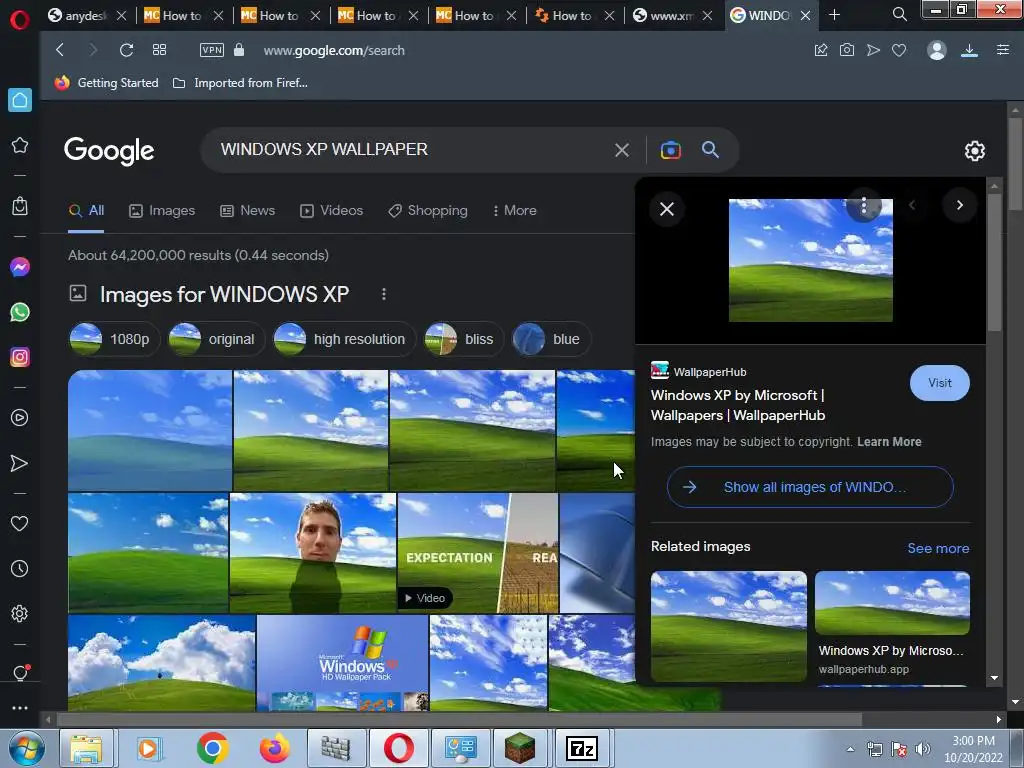This screenshot has width=1024, height=768.
Task: Select the bliss filter chip
Action: pyautogui.click(x=464, y=340)
